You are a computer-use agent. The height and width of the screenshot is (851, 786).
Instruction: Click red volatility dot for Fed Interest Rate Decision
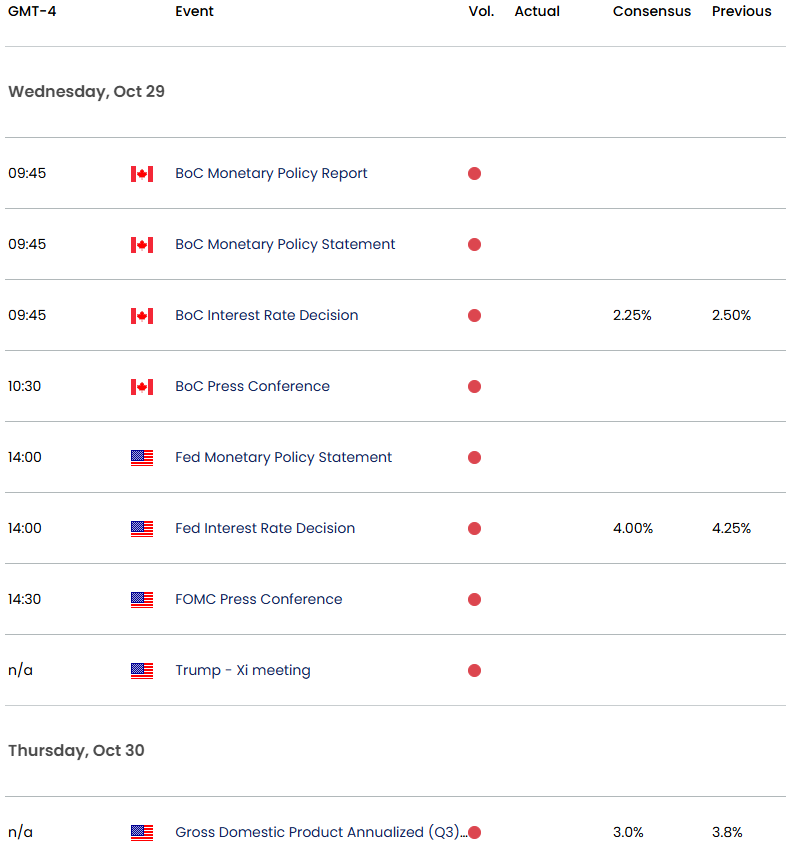point(474,529)
